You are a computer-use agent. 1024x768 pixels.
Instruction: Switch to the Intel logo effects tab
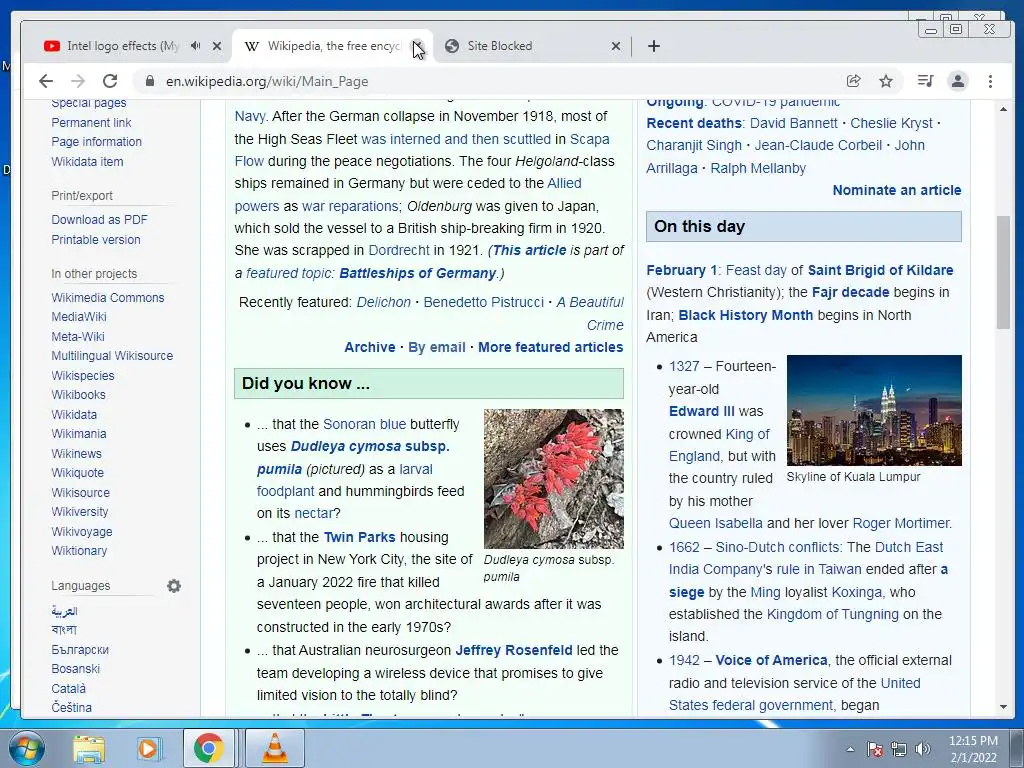[x=122, y=46]
